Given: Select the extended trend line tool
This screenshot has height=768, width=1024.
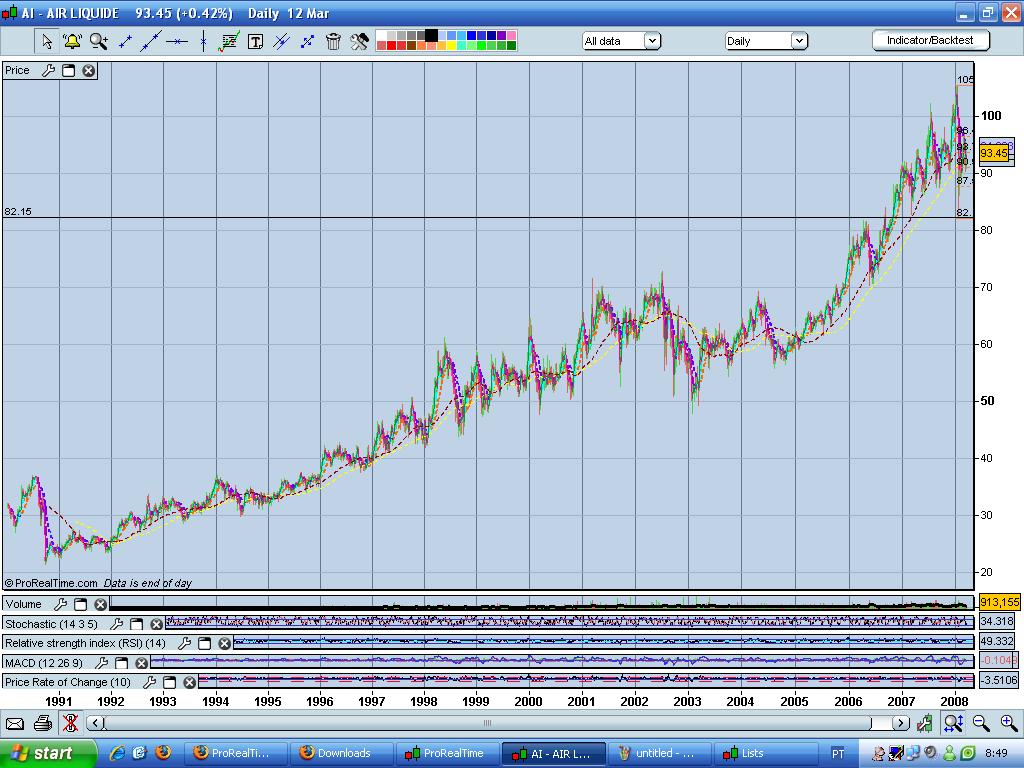Looking at the screenshot, I should tap(151, 41).
